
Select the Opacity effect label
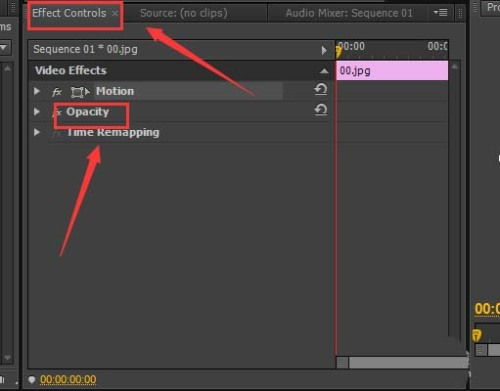[x=88, y=112]
